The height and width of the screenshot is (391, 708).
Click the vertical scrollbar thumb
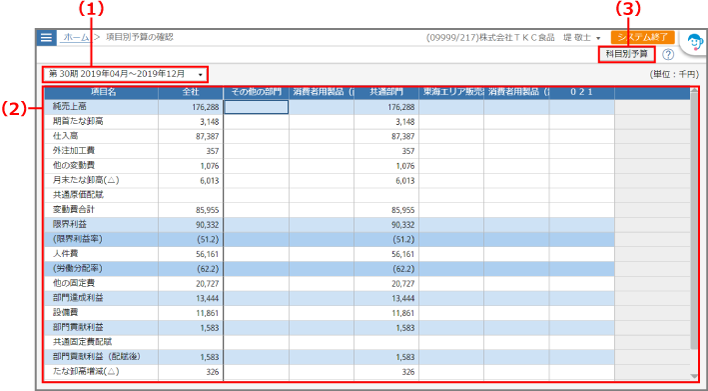(694, 221)
